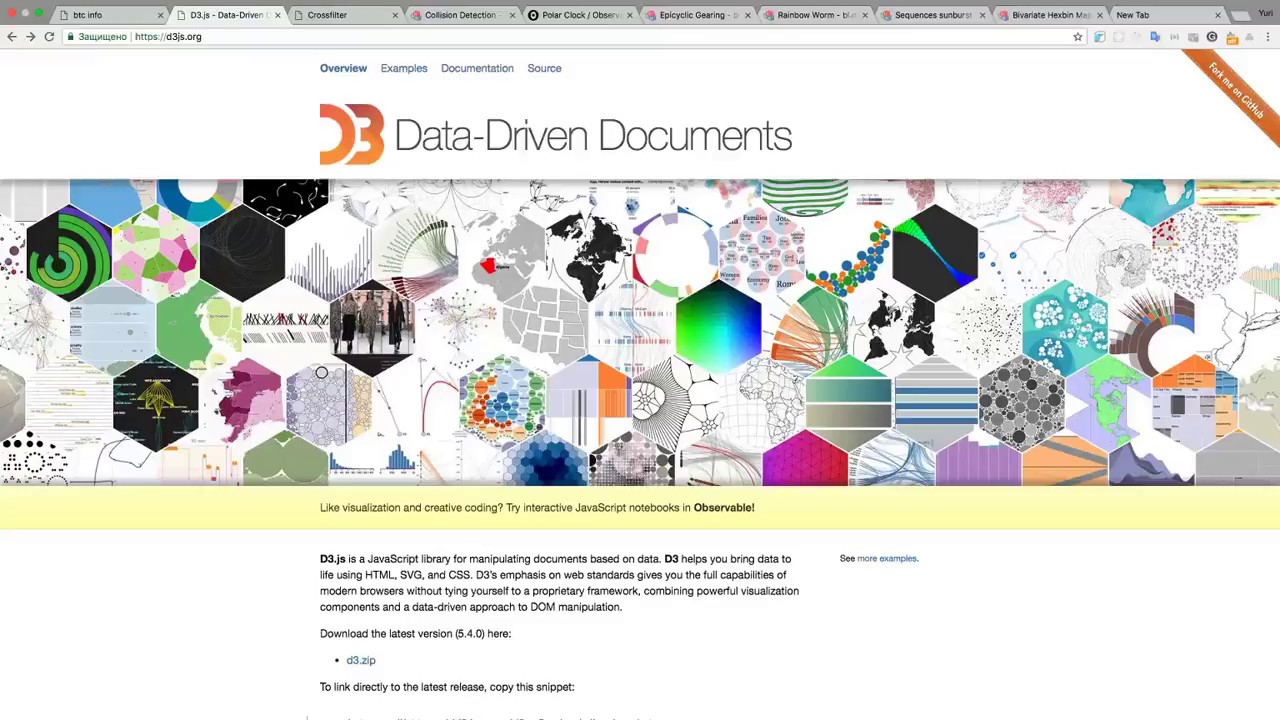Click the 'Download the latest version (5.4.0) here:' text
The image size is (1280, 720).
415,634
